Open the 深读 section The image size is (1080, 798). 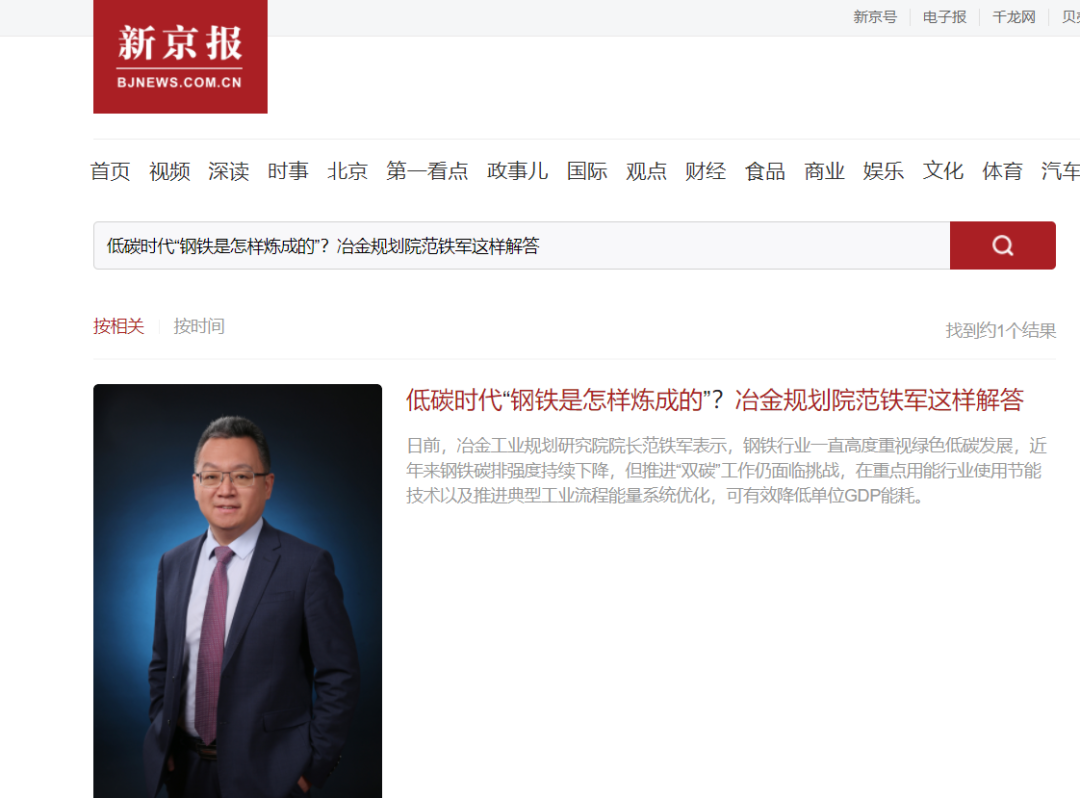(229, 171)
